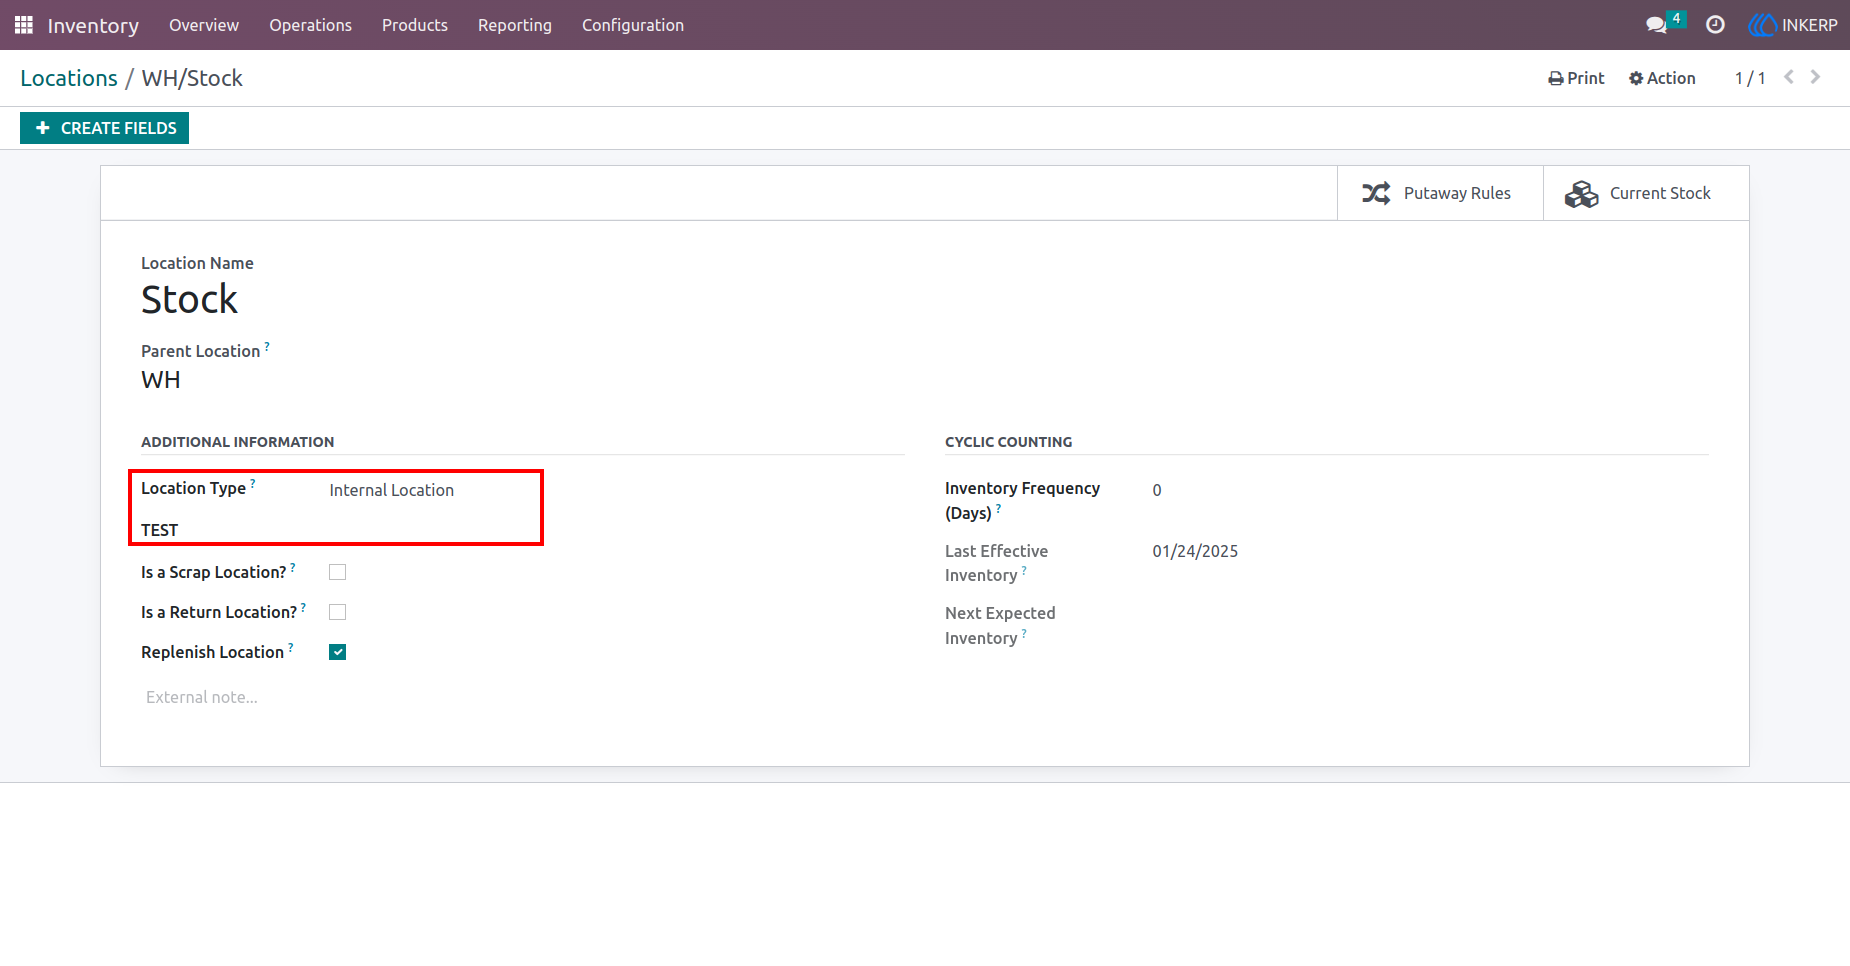Open the activities clock icon
The width and height of the screenshot is (1850, 966).
[1715, 25]
